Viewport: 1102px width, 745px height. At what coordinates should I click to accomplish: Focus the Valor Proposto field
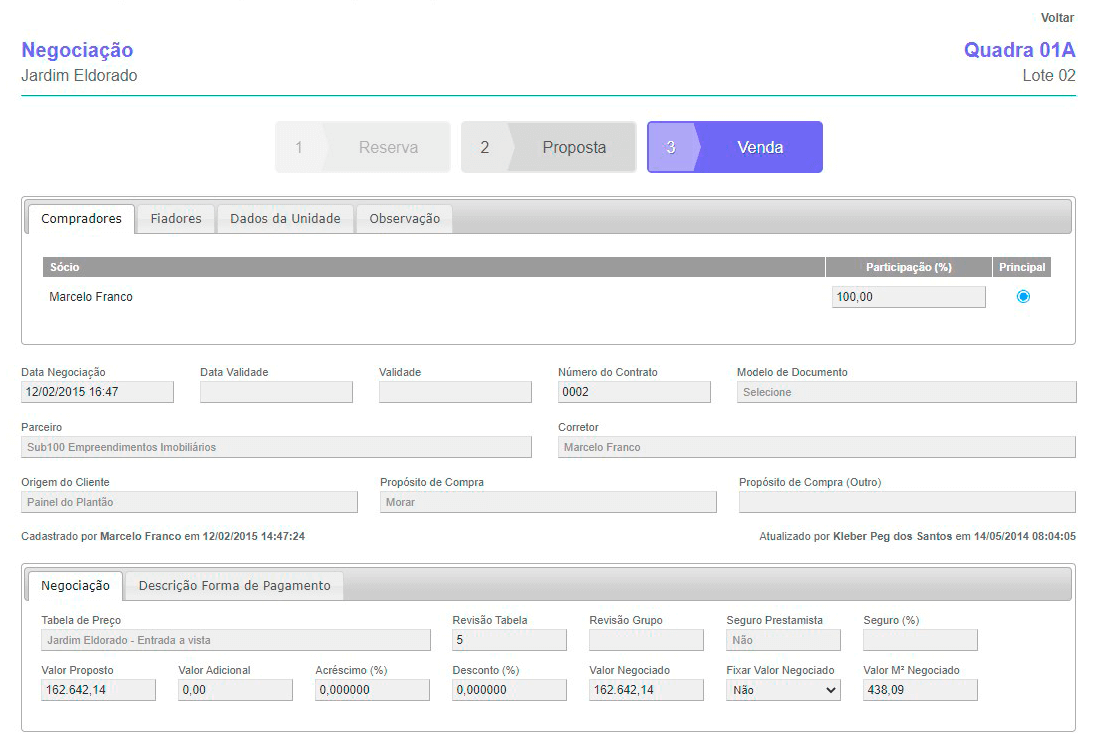click(x=98, y=690)
